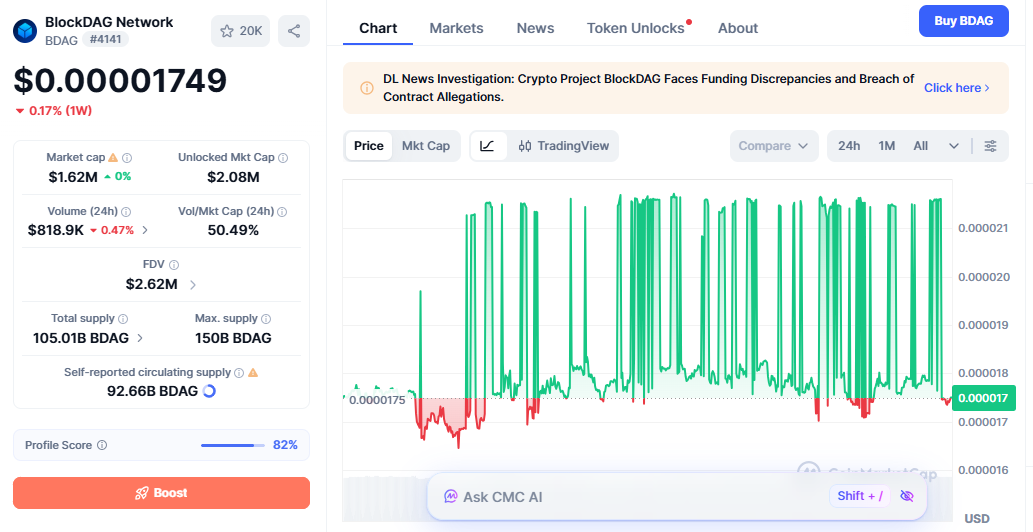Screen dimensions: 1033x532
Task: Expand more time range options chevron
Action: pyautogui.click(x=954, y=146)
